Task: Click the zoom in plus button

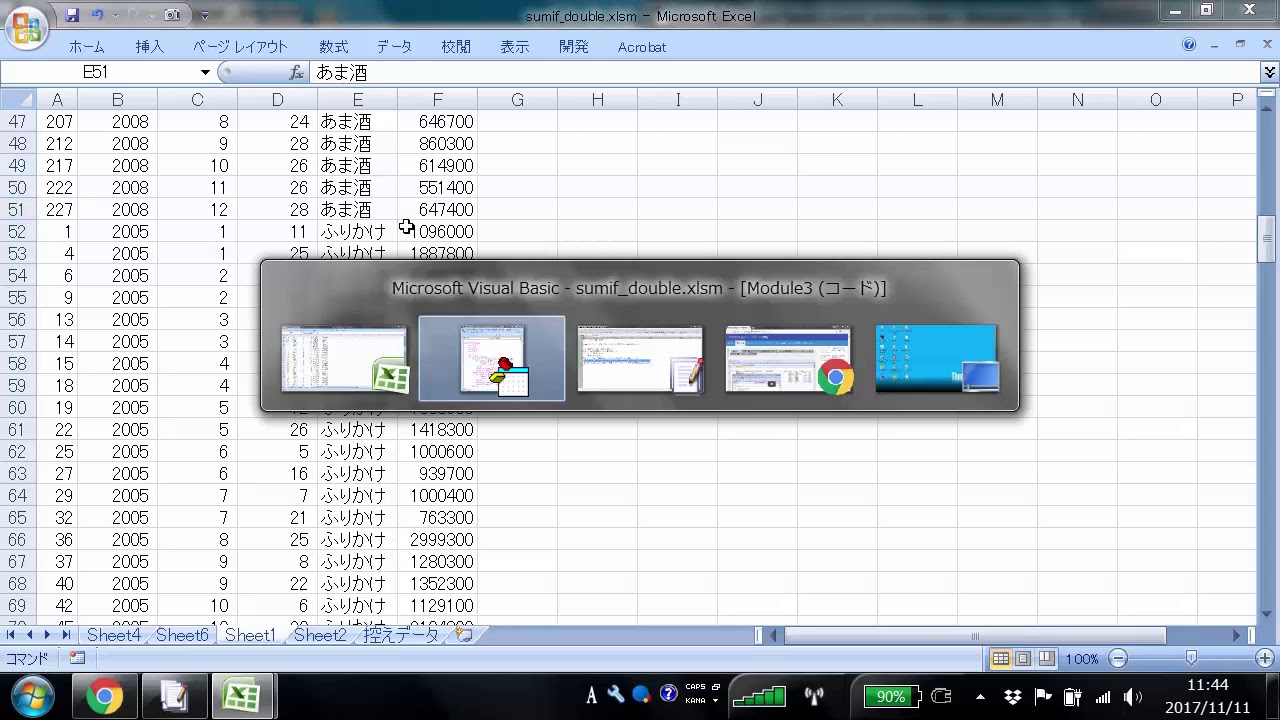Action: click(x=1265, y=658)
